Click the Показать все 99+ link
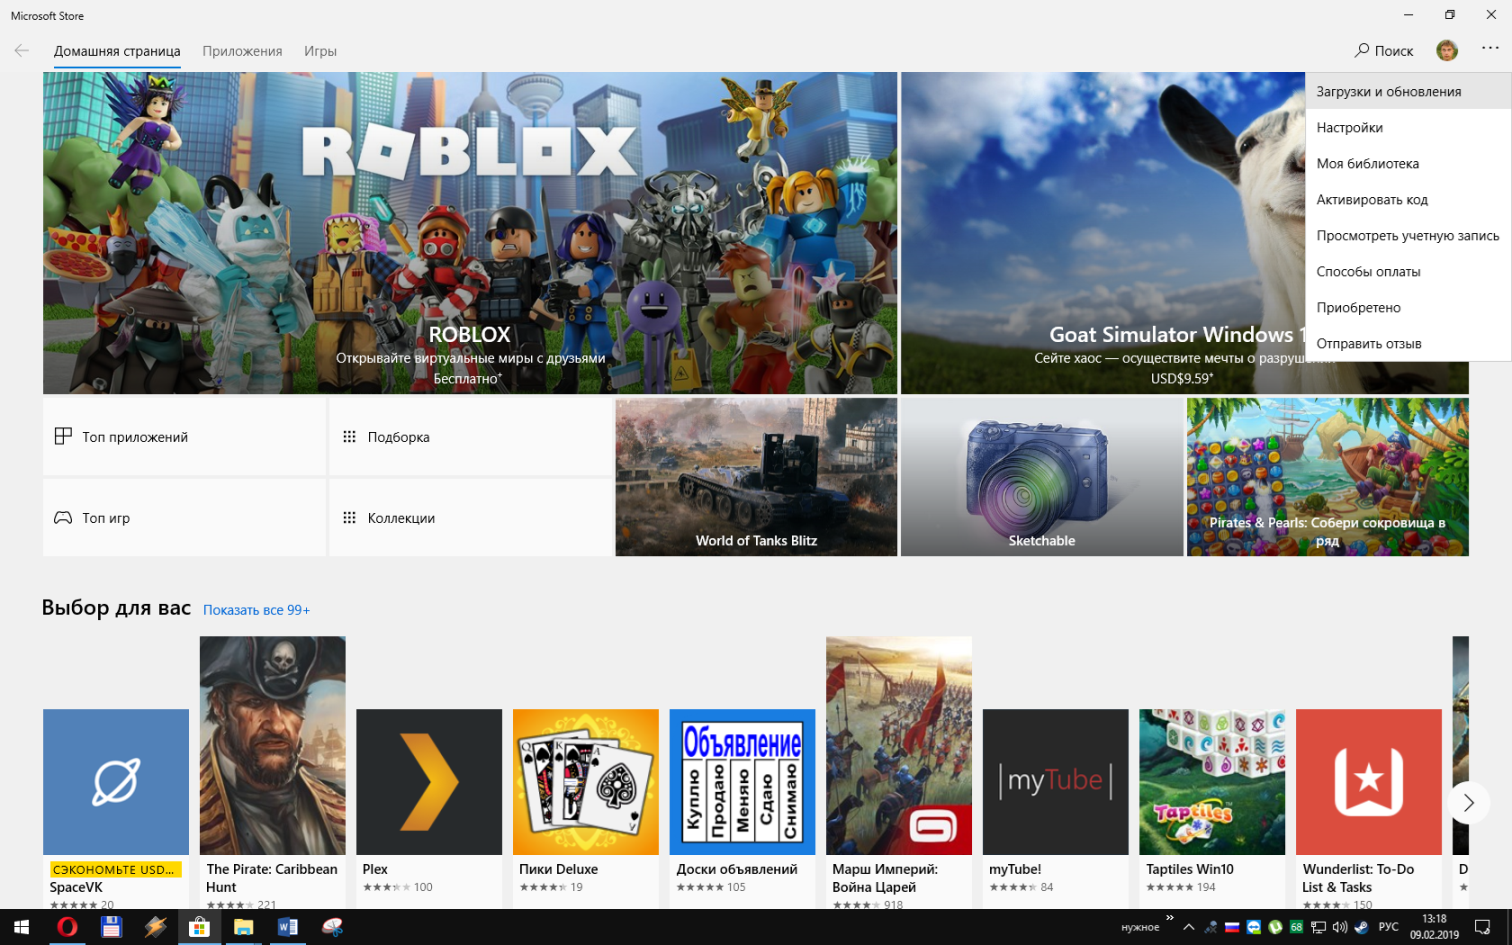Screen dimensions: 1512x945 tap(256, 610)
